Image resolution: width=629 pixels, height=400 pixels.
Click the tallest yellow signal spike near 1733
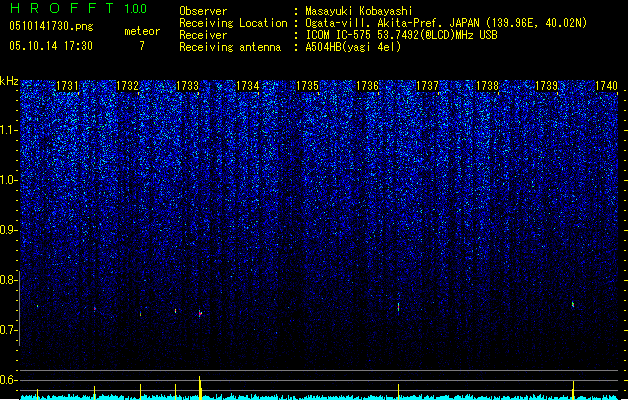(x=200, y=388)
